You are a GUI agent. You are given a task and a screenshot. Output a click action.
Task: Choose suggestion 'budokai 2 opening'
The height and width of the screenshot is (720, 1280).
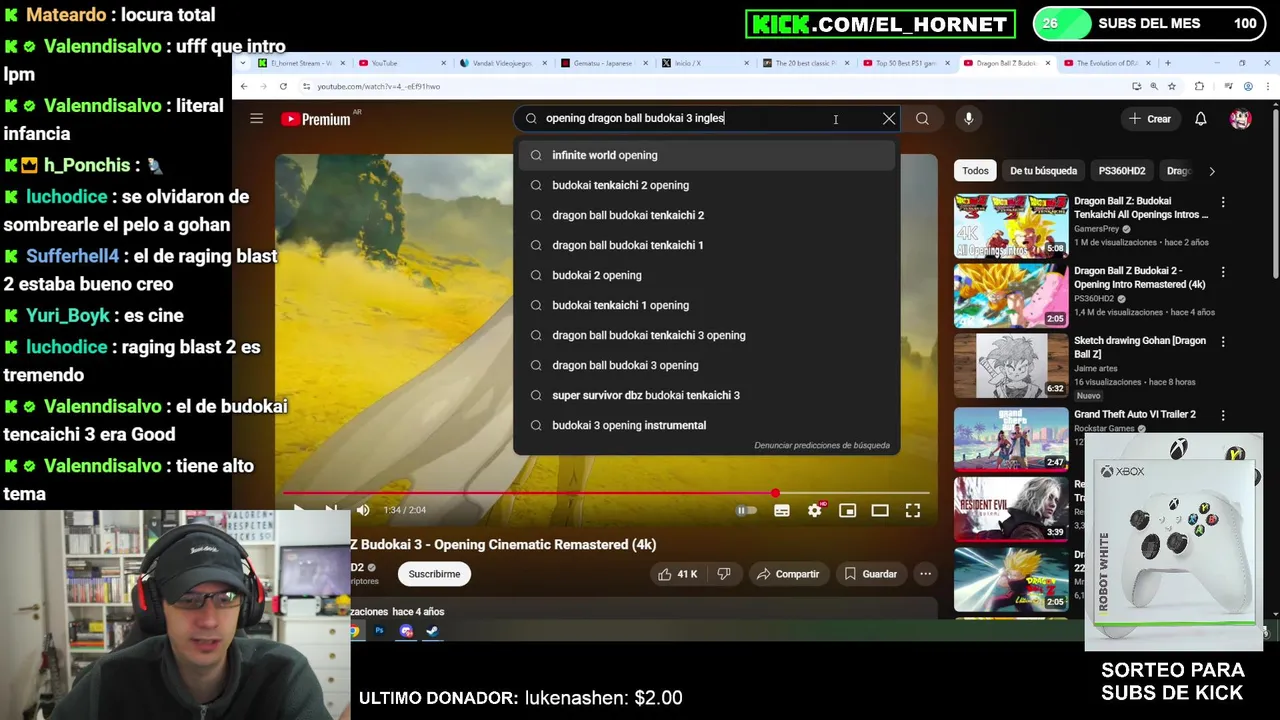point(706,275)
